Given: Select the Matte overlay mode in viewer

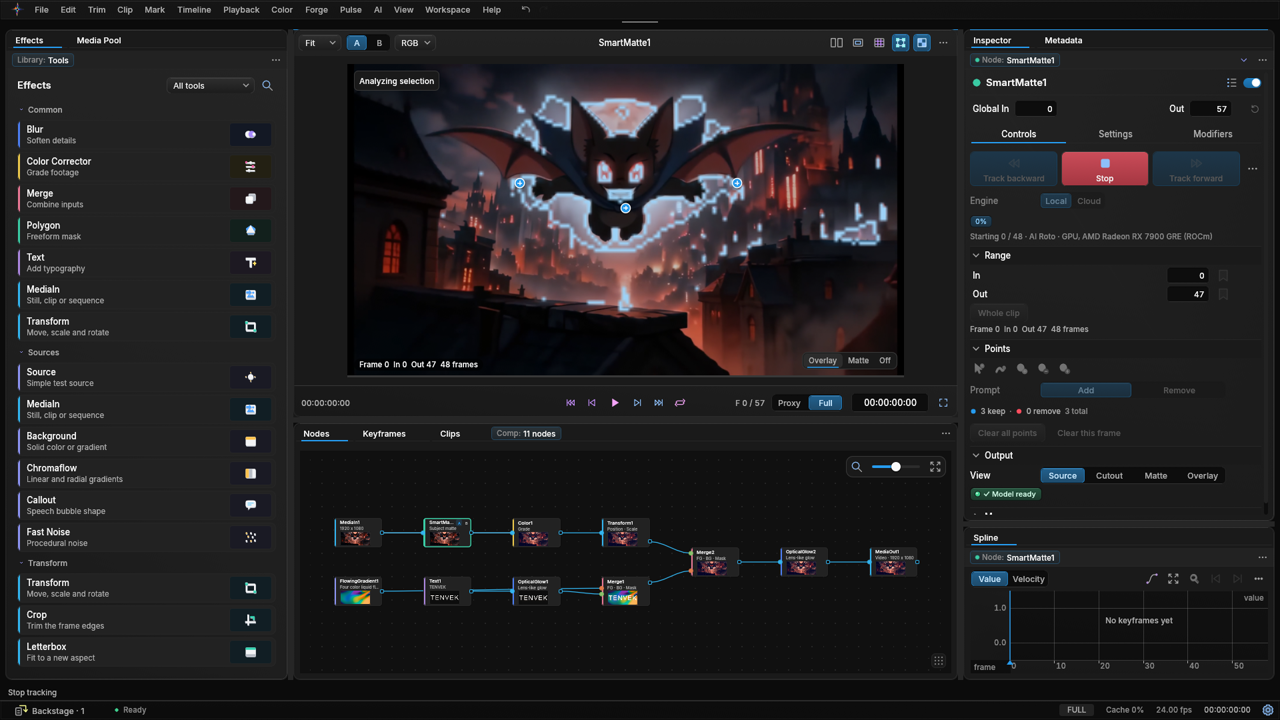Looking at the screenshot, I should tap(858, 361).
